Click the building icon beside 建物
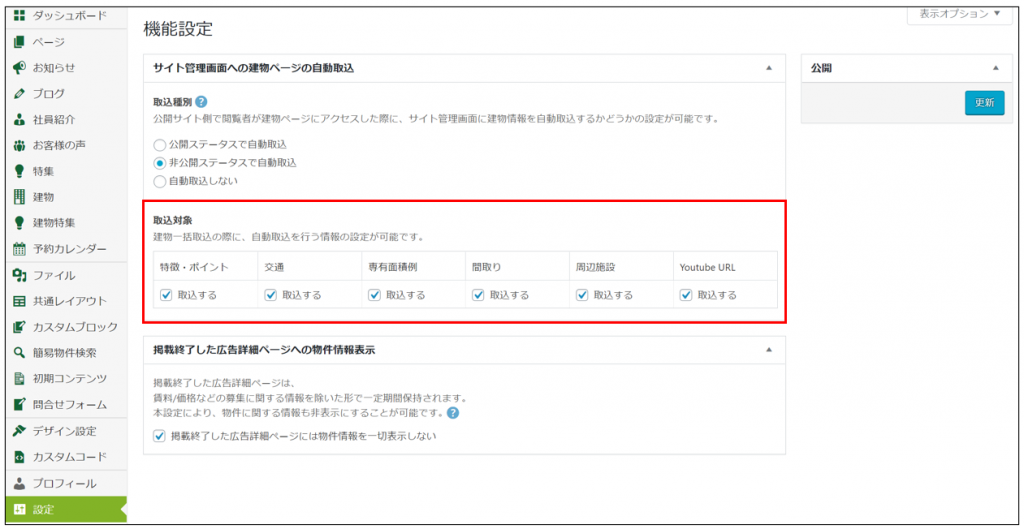 [x=19, y=197]
